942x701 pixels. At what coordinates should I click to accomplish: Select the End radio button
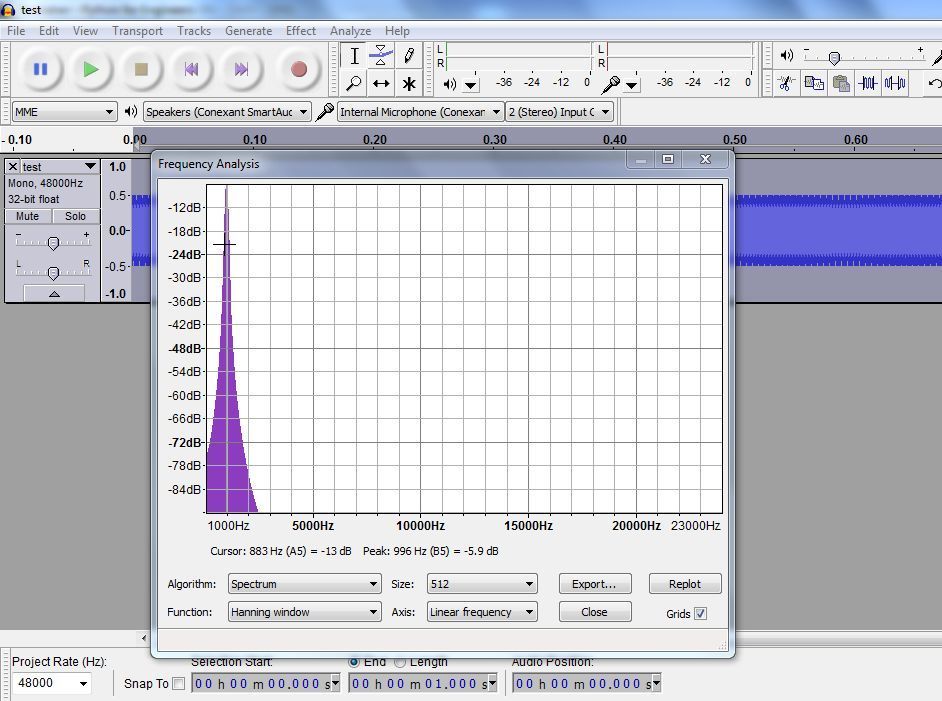(x=354, y=662)
